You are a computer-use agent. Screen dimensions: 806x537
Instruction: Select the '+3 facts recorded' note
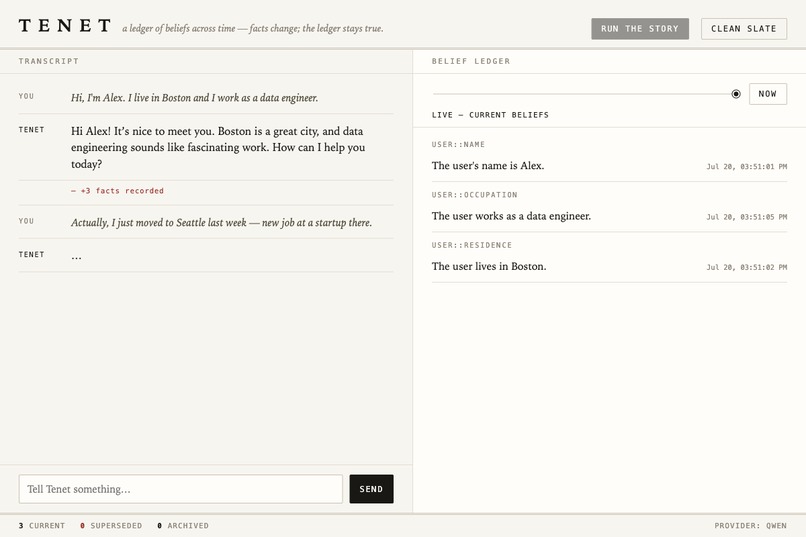118,191
